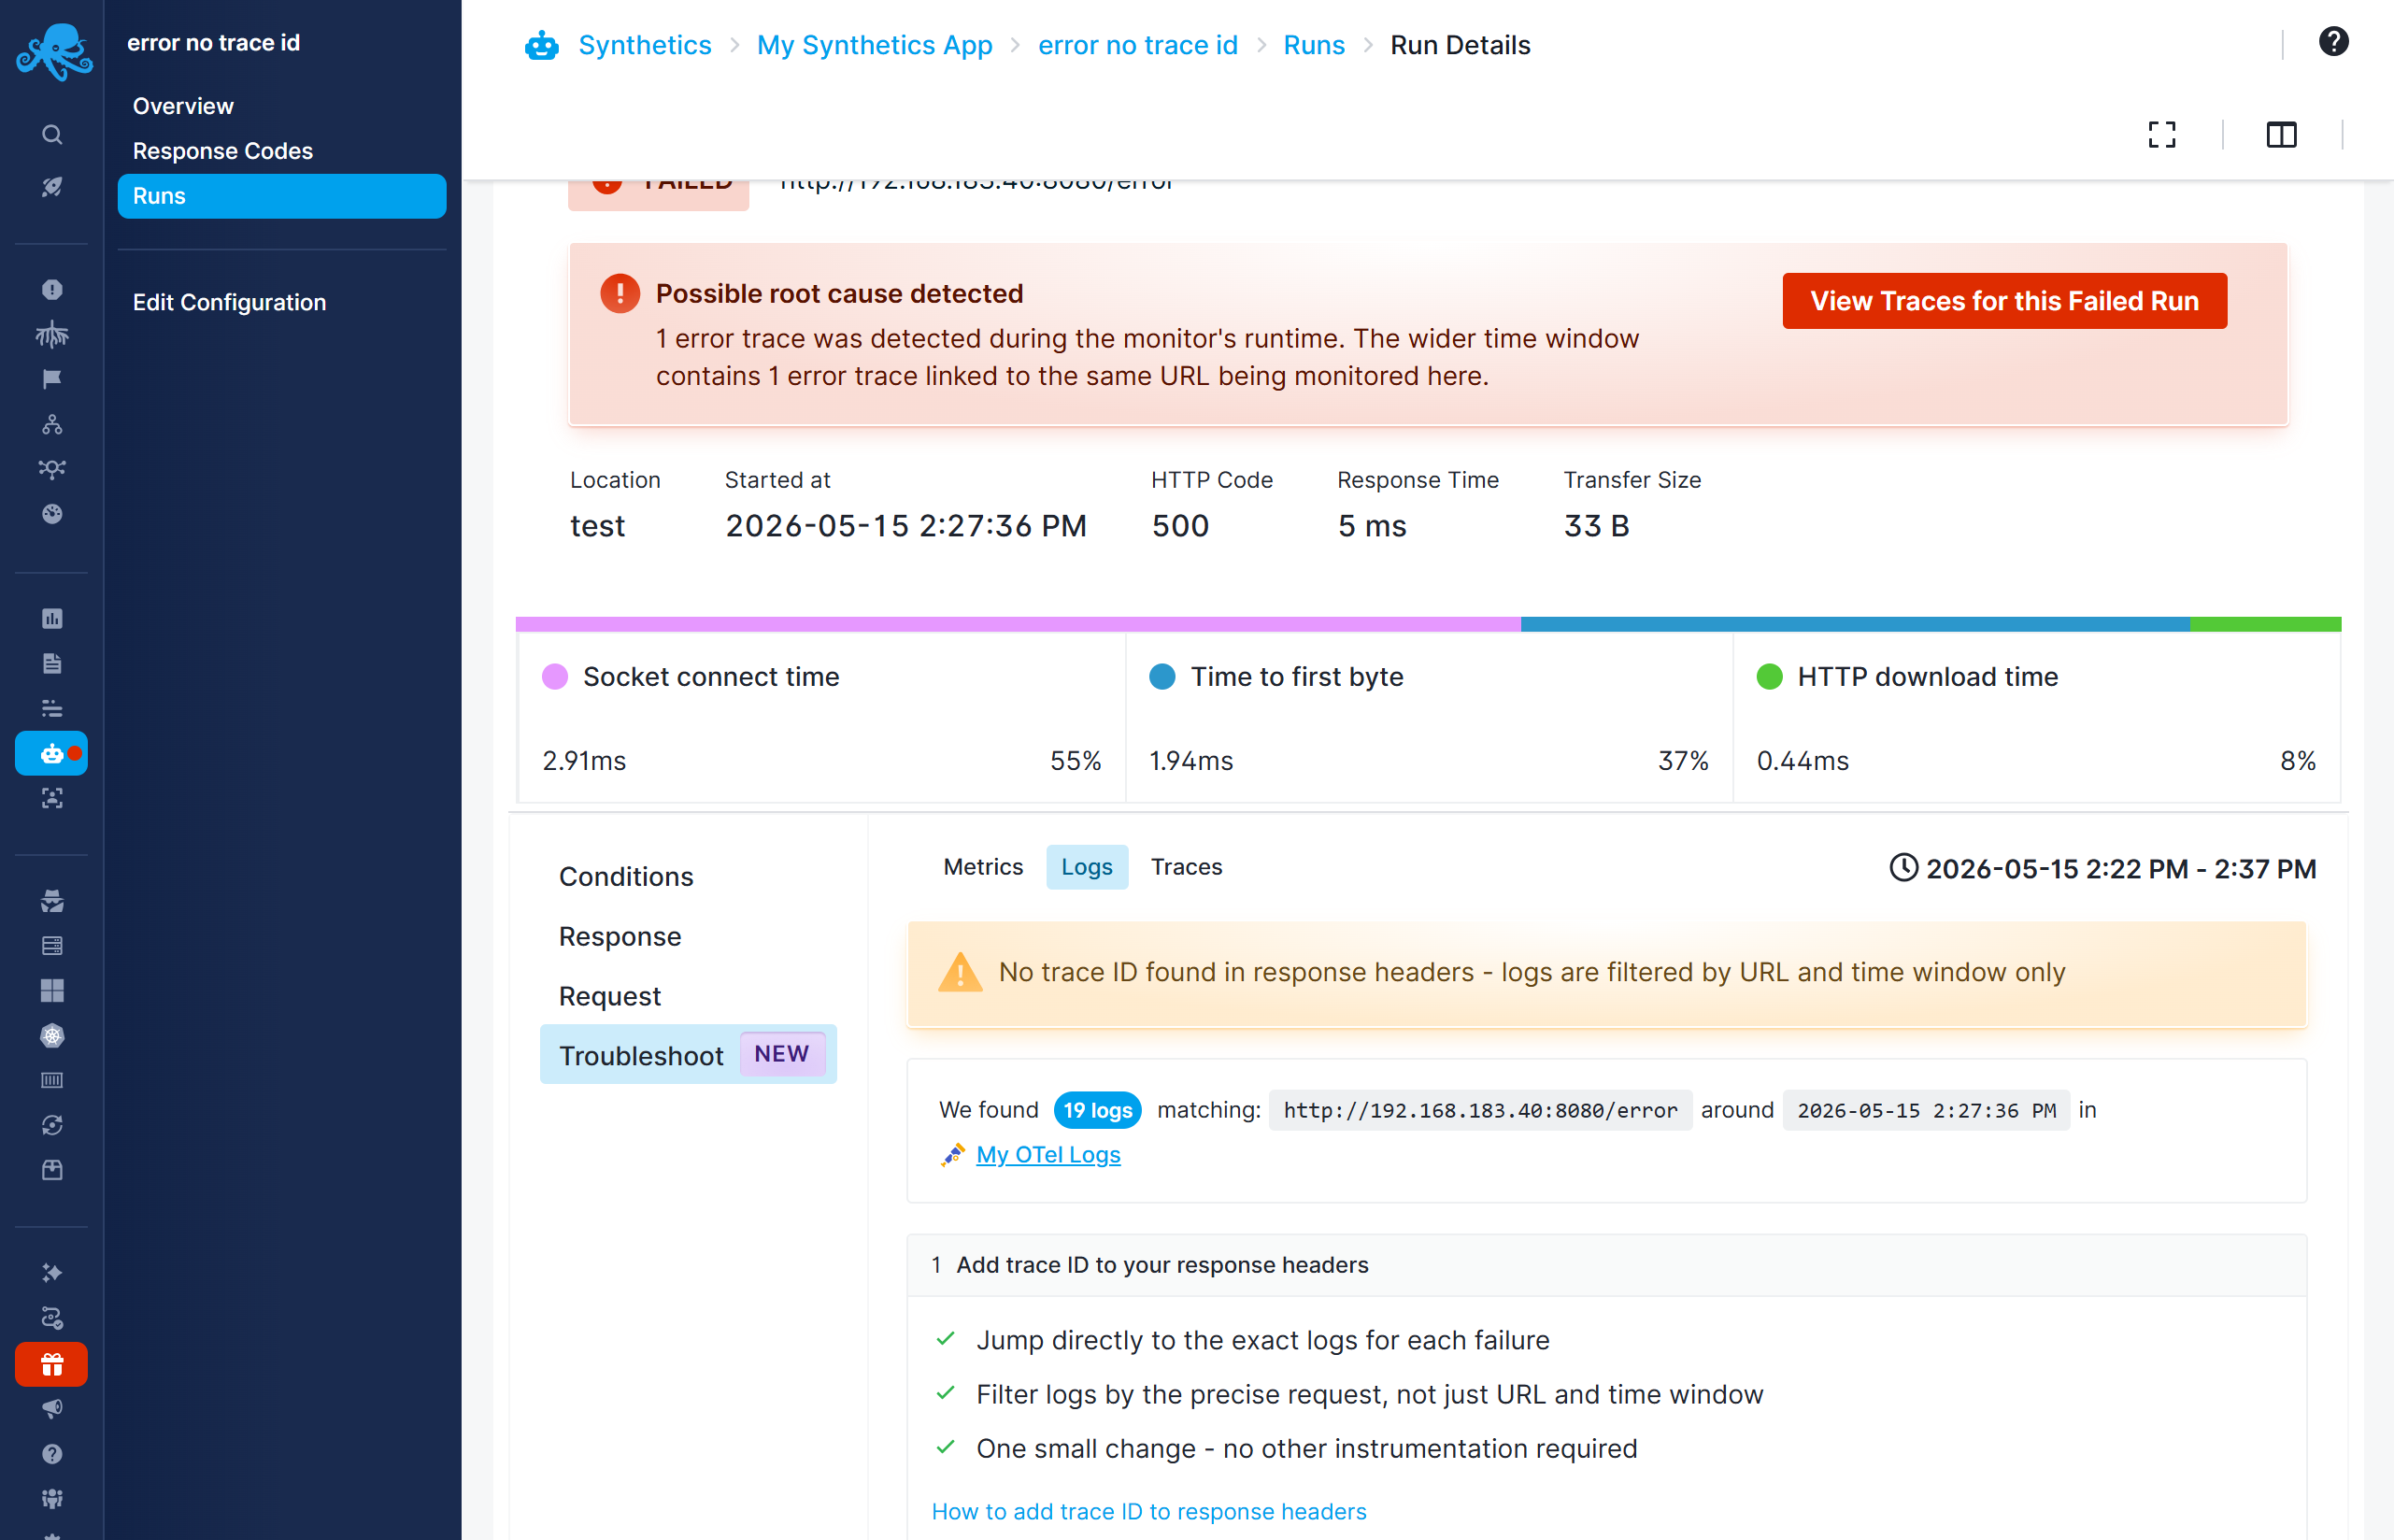Click the Kubernetes helm wheel icon
Screen dimensions: 2394x1540
(x=52, y=1036)
